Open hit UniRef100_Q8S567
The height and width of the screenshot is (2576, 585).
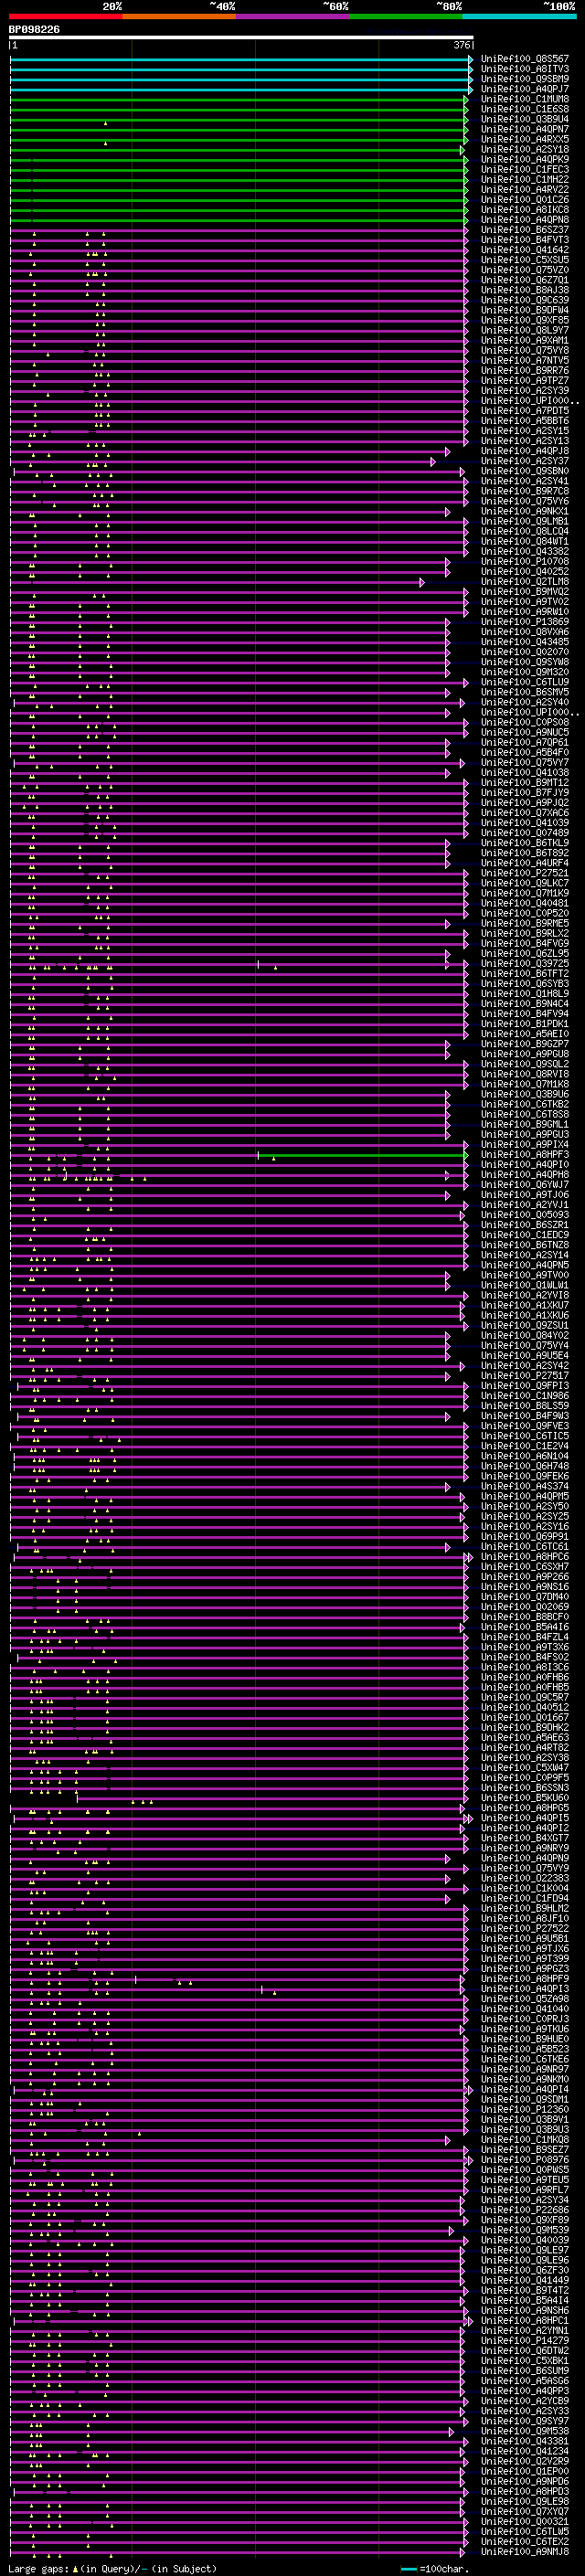click(525, 59)
